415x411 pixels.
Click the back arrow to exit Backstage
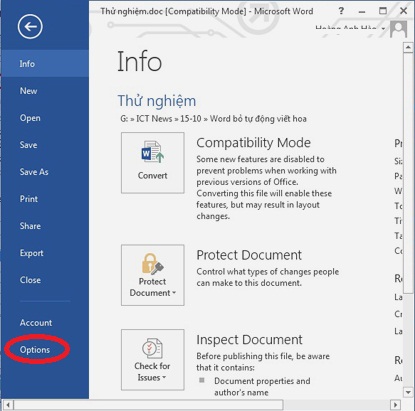[x=30, y=27]
